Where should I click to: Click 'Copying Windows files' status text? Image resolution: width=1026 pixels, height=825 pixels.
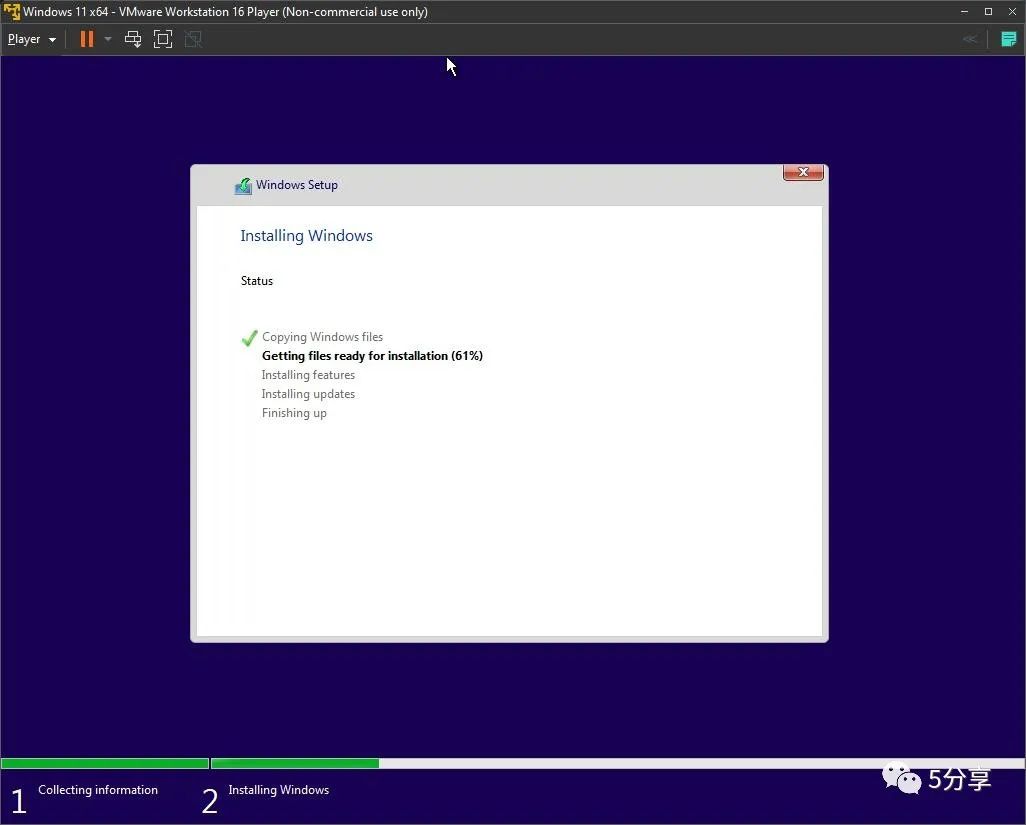pos(323,337)
